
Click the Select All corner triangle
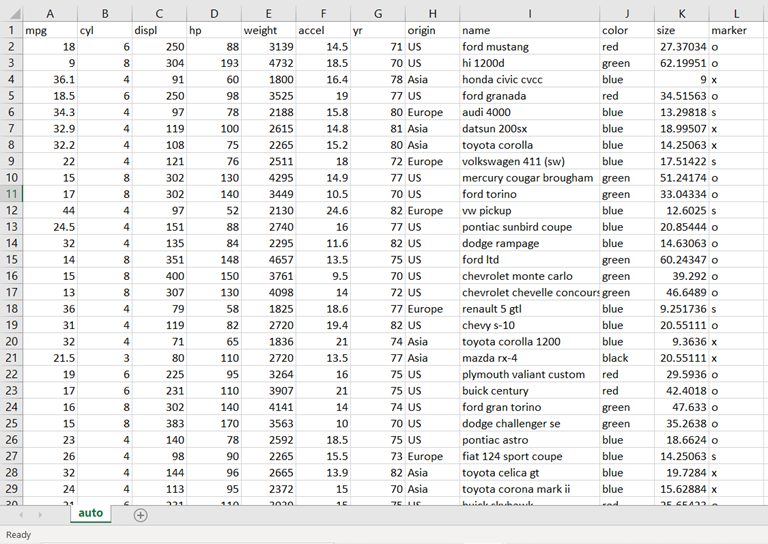tap(15, 14)
